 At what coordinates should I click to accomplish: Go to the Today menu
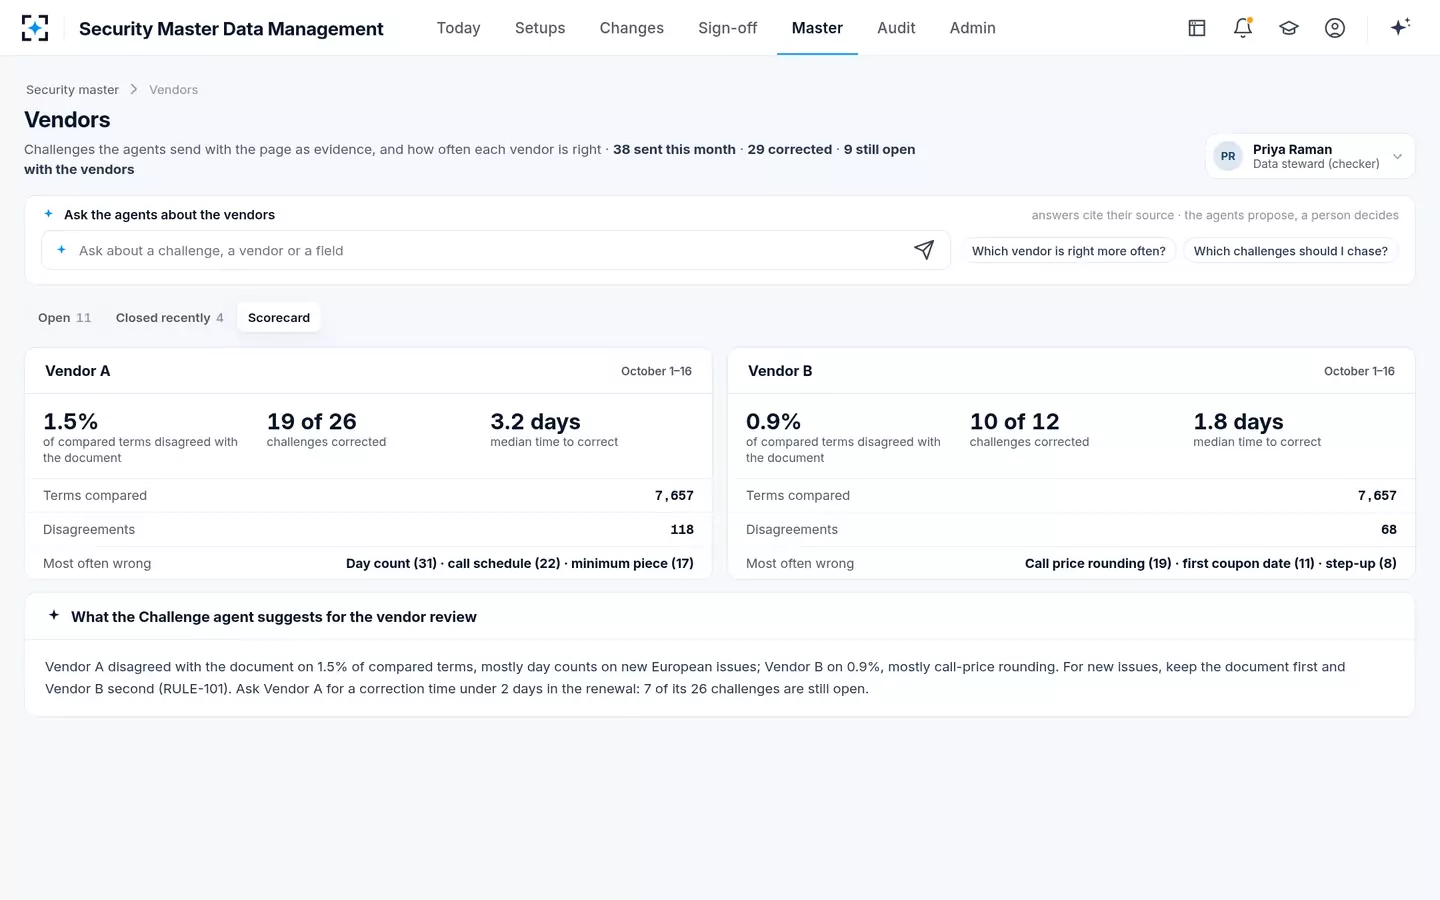[x=458, y=28]
